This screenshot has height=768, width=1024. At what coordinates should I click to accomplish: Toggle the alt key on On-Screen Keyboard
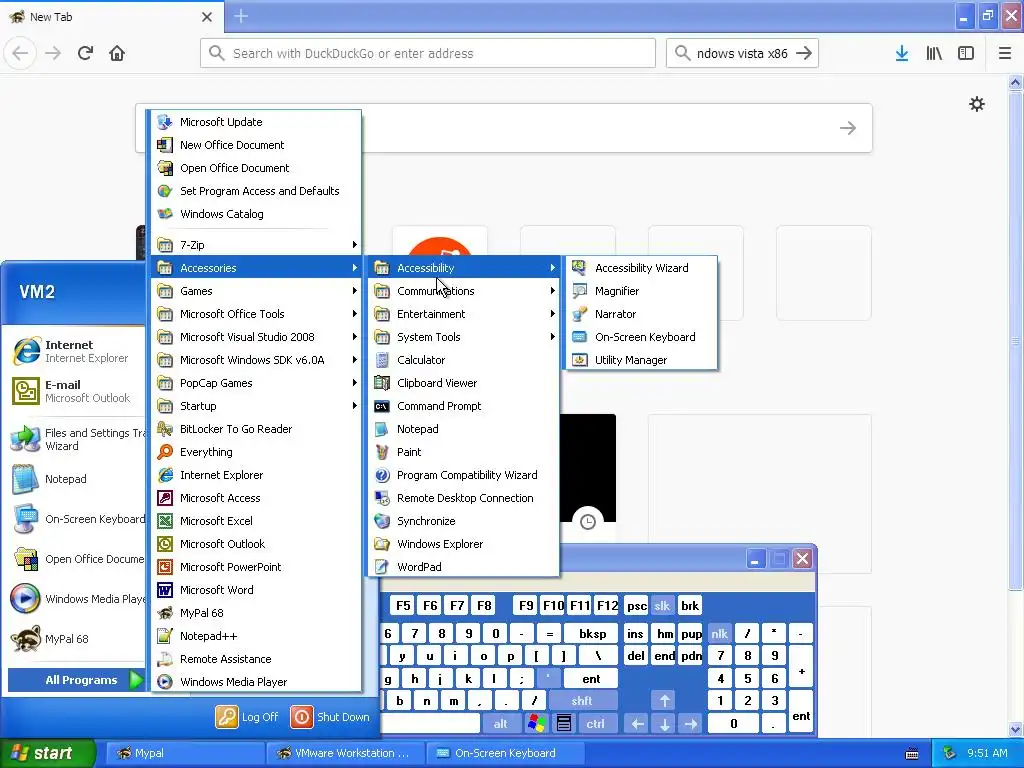pos(500,724)
